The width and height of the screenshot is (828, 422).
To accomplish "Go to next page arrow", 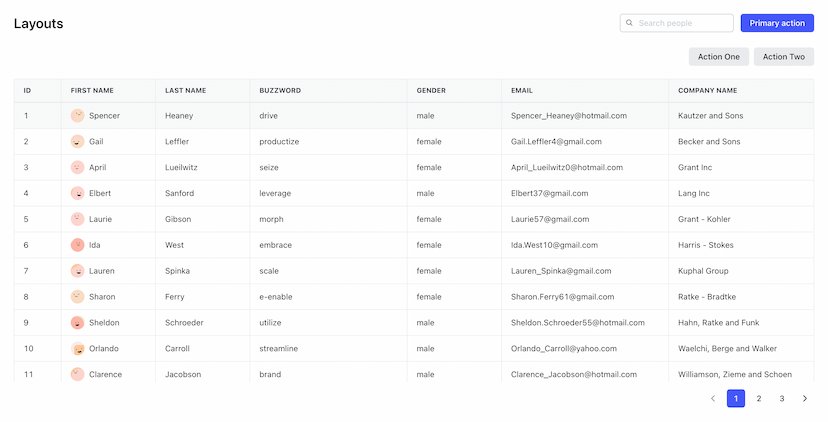I will tap(805, 398).
